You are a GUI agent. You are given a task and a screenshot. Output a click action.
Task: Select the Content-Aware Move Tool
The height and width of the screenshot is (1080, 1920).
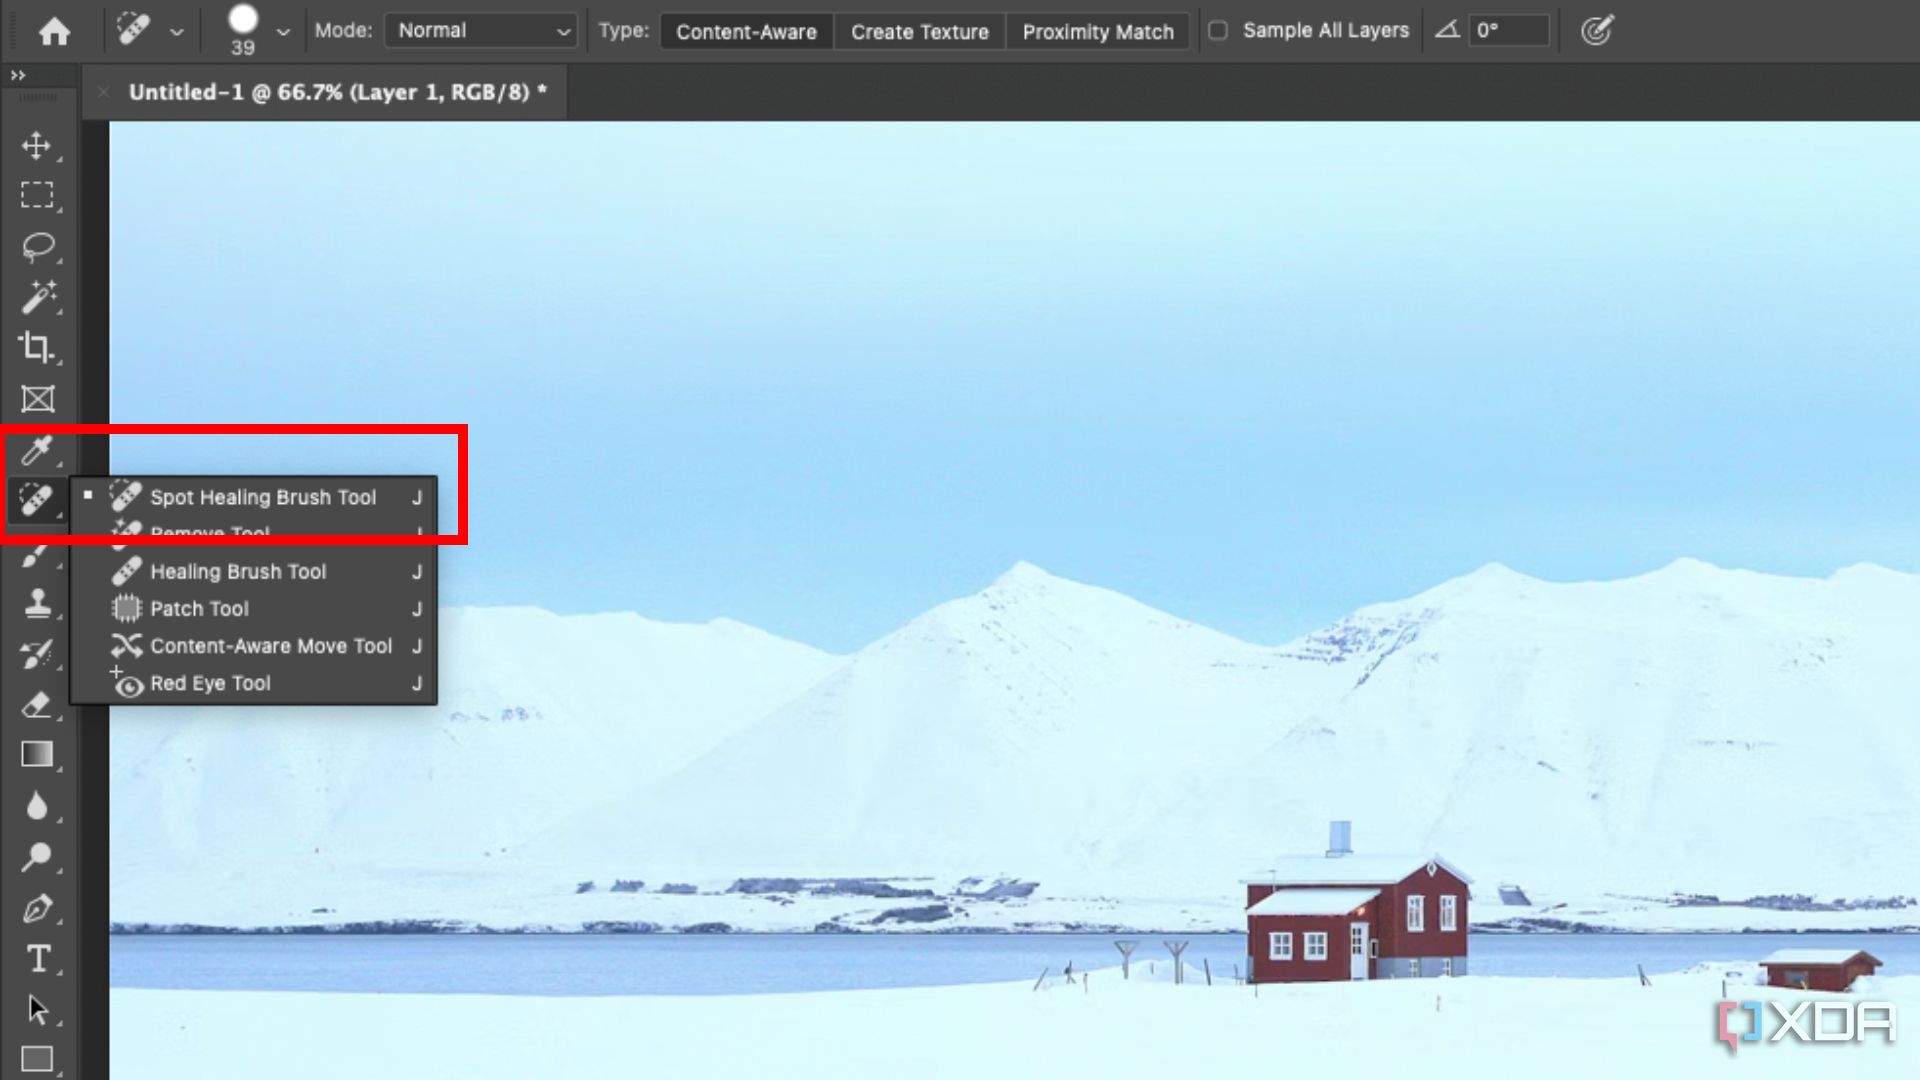pyautogui.click(x=270, y=646)
